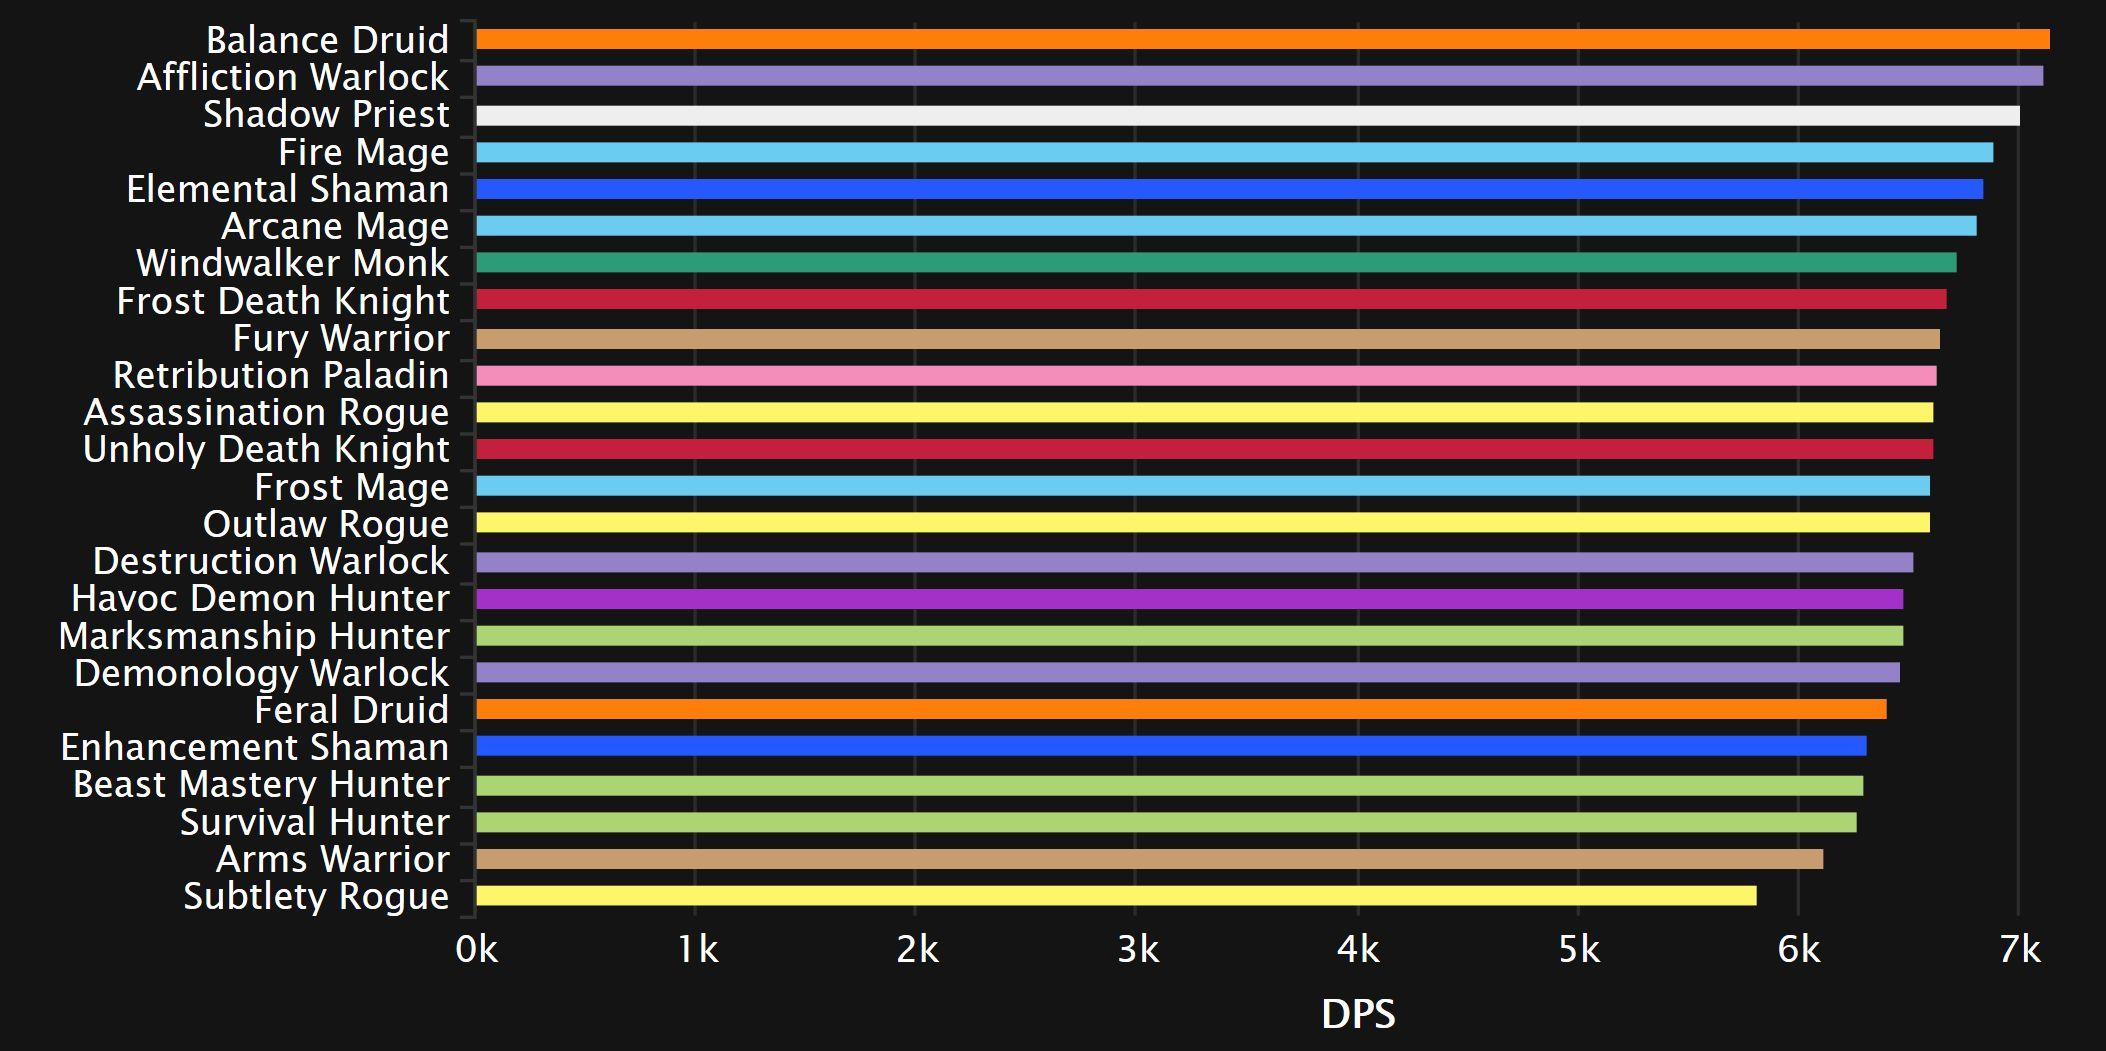Click the 6k axis tick label
The width and height of the screenshot is (2106, 1051).
[x=1799, y=949]
